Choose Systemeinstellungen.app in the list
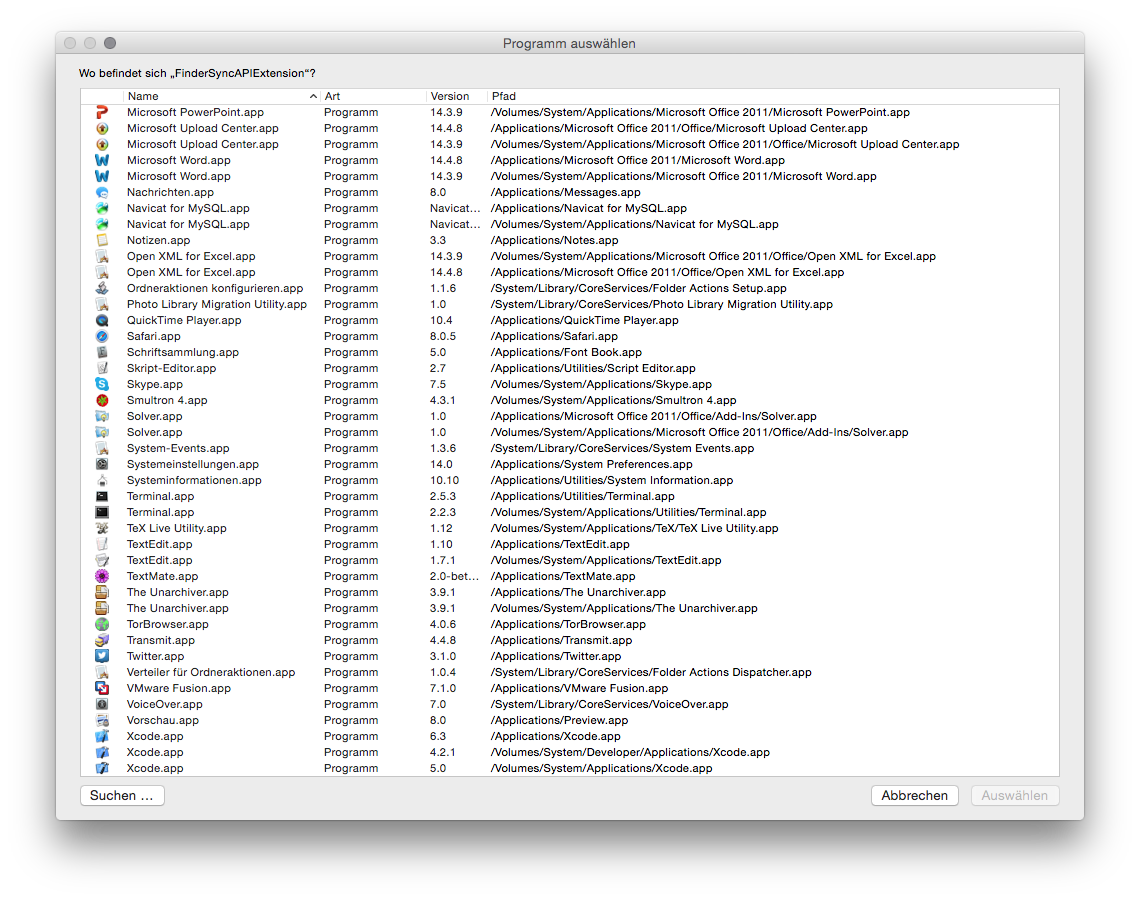Screen dimensions: 1140x900 click(x=192, y=464)
